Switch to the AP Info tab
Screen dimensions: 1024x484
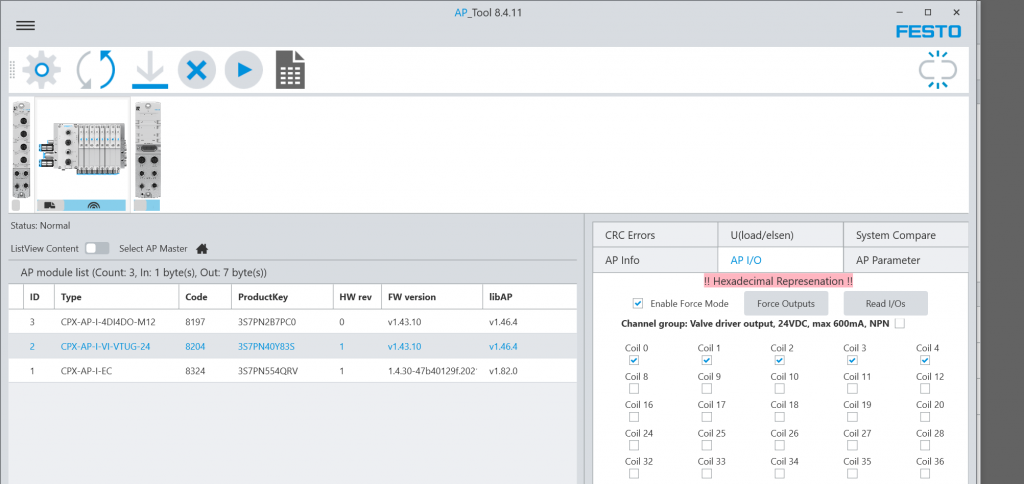pyautogui.click(x=654, y=260)
